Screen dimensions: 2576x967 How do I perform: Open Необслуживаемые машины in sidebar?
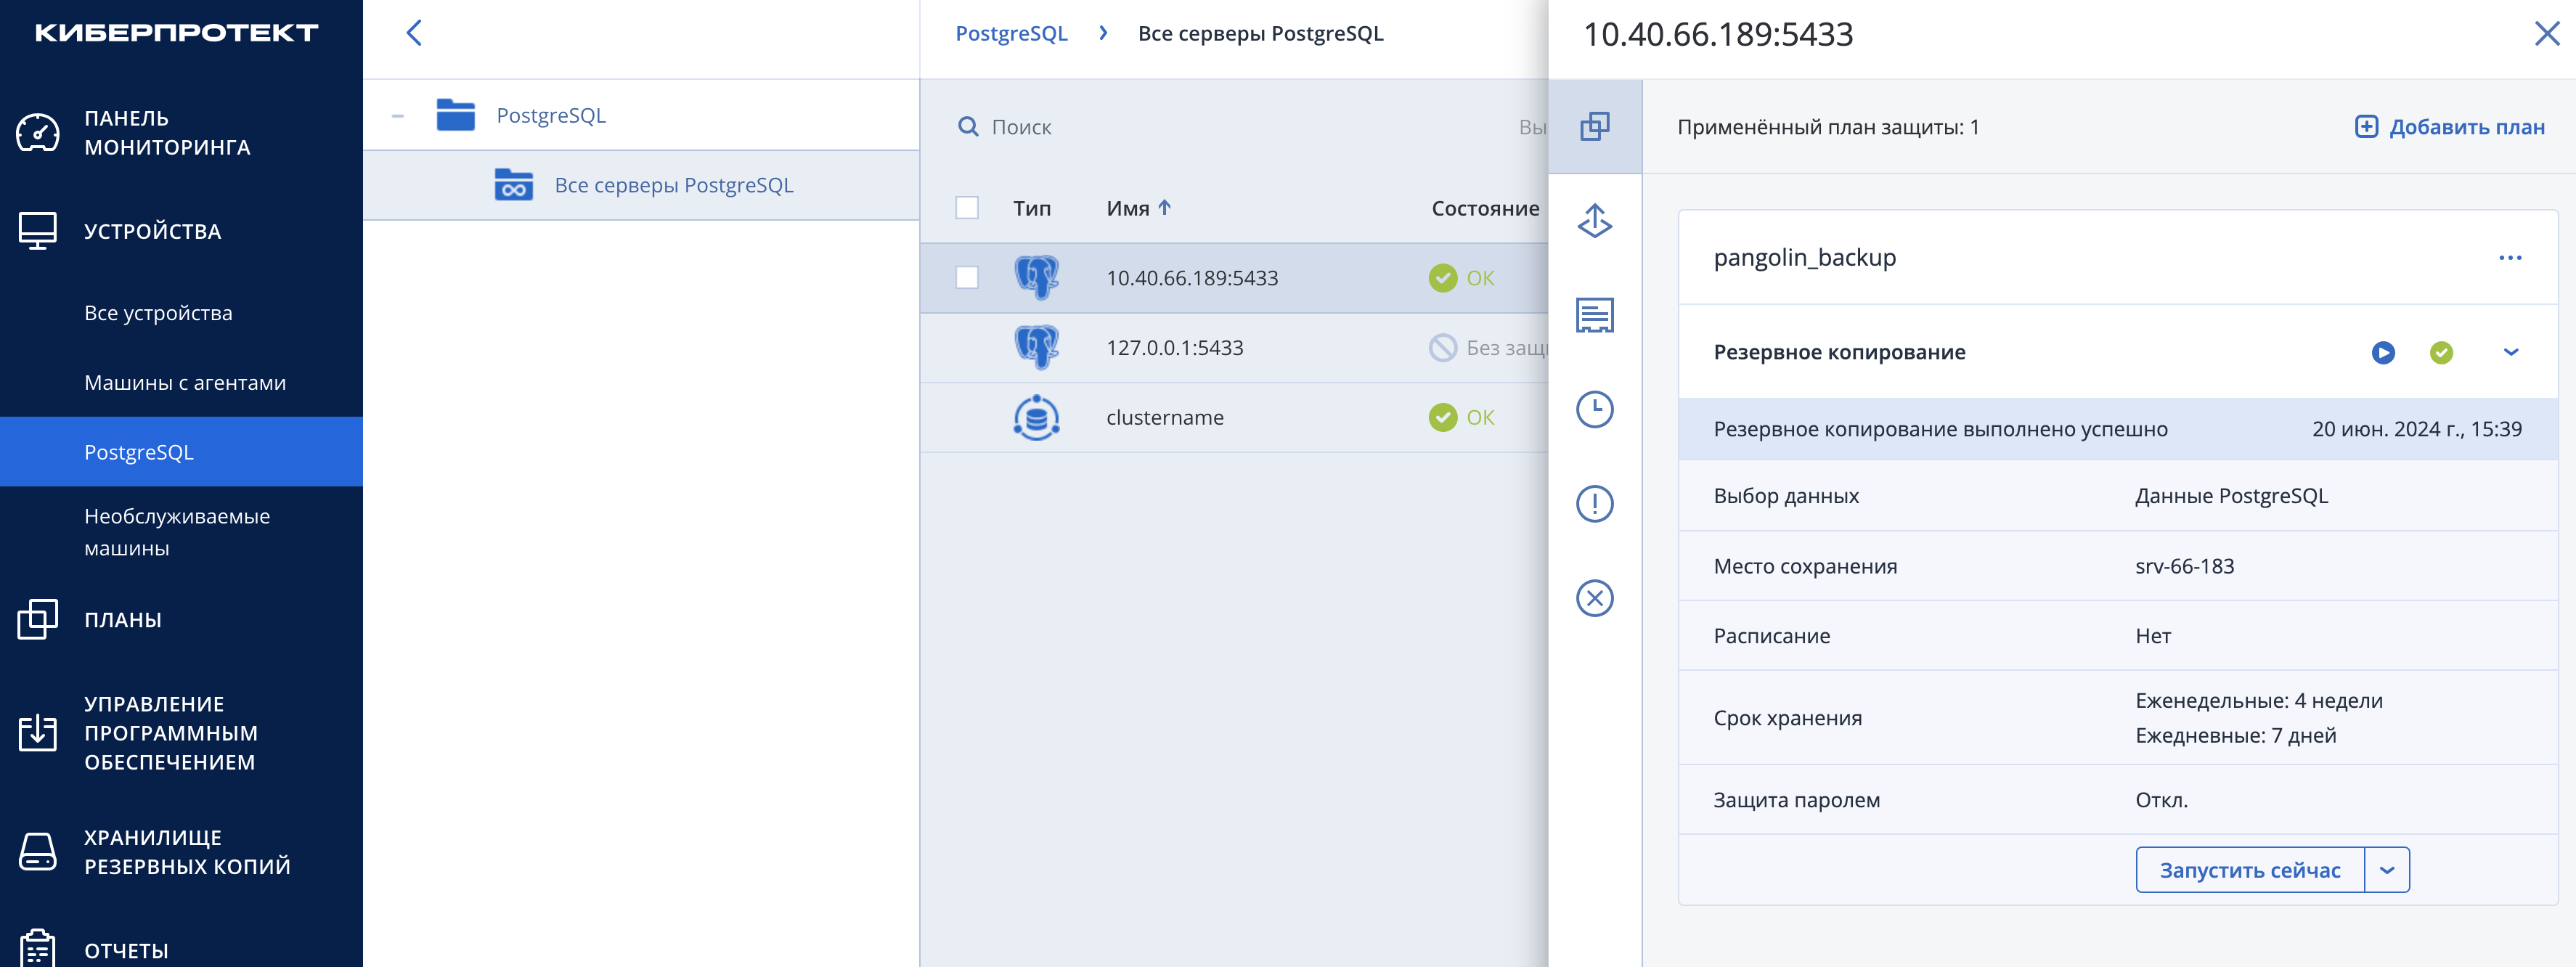click(177, 532)
